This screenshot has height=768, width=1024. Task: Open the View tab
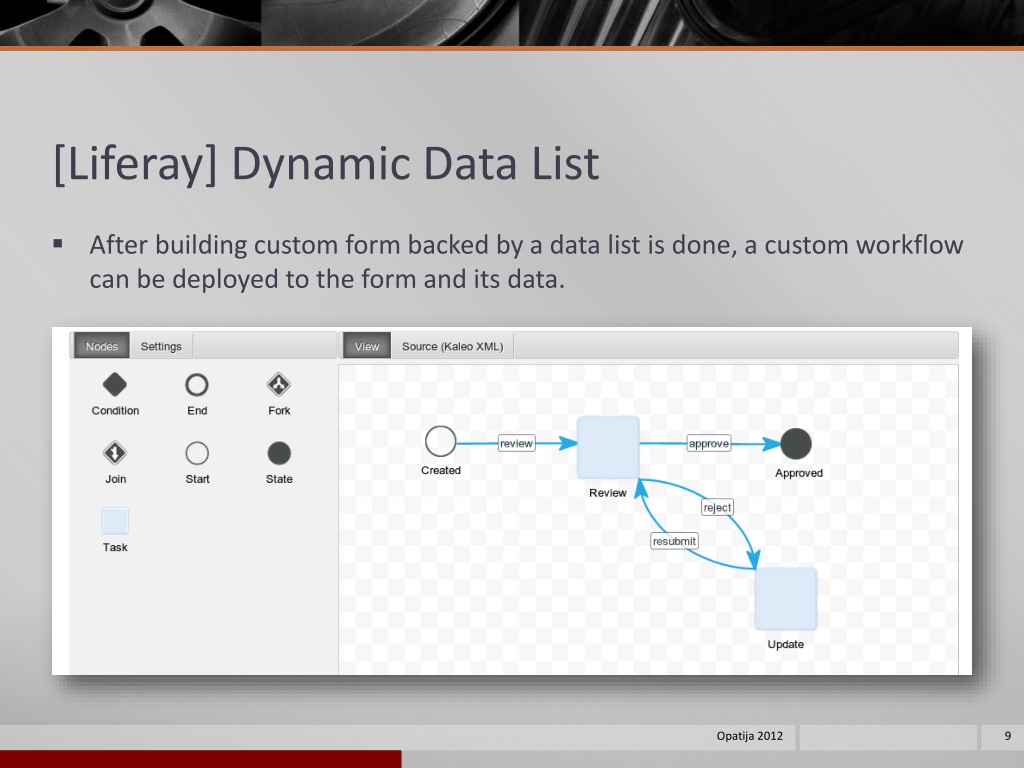point(367,347)
